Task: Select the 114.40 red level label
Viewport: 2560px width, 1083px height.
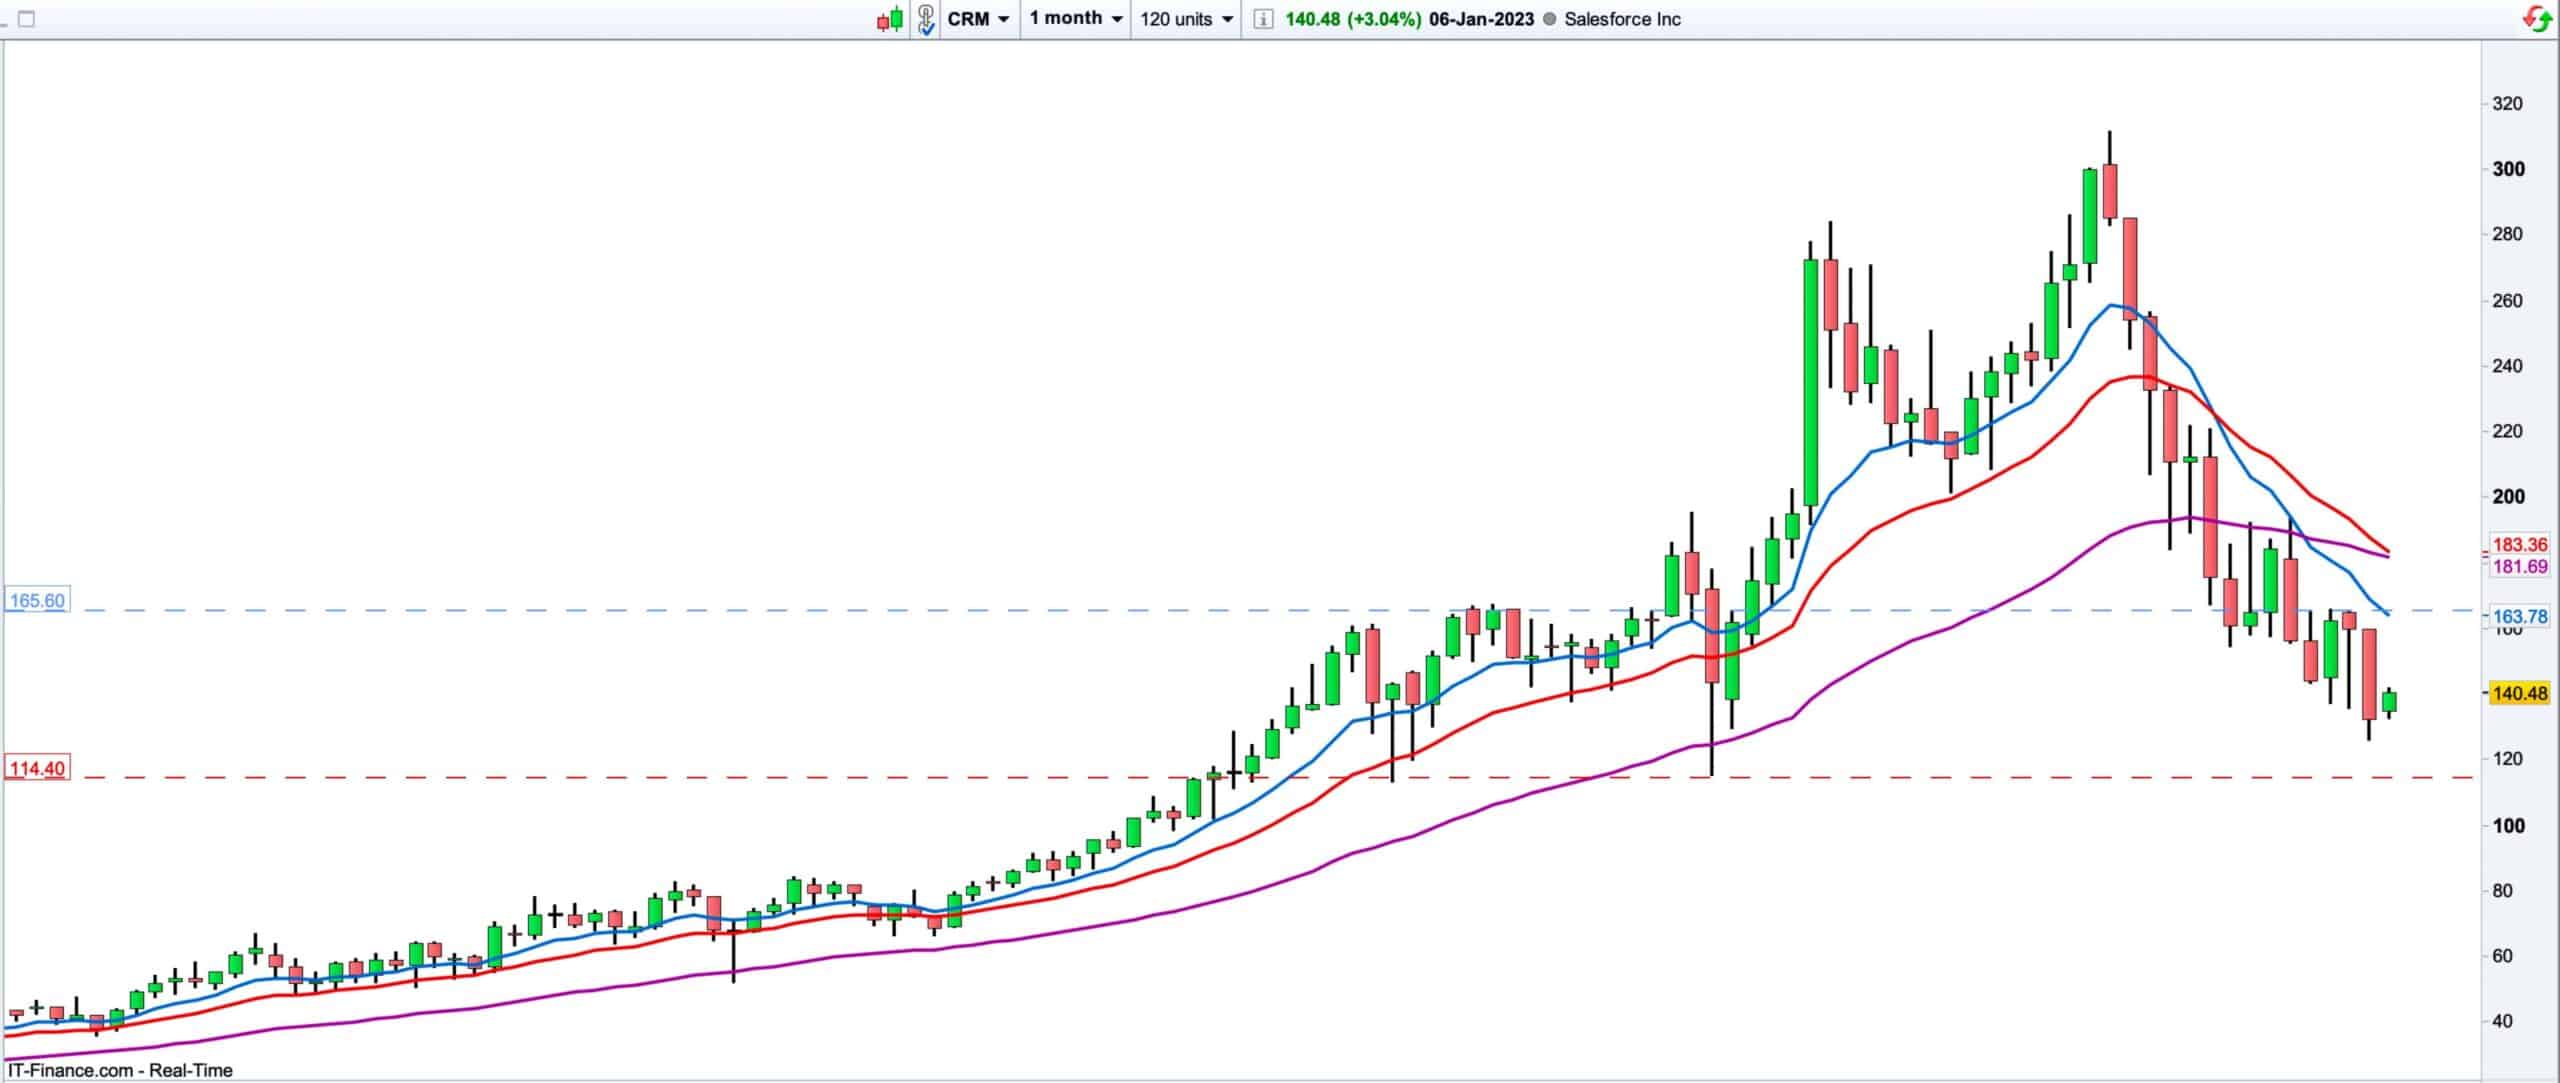Action: pyautogui.click(x=36, y=769)
